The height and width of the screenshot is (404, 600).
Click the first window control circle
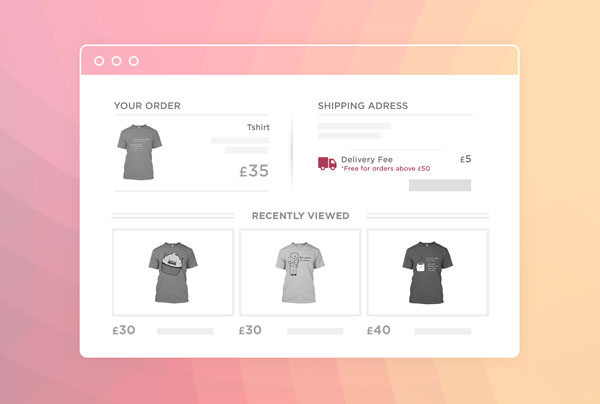tap(99, 61)
